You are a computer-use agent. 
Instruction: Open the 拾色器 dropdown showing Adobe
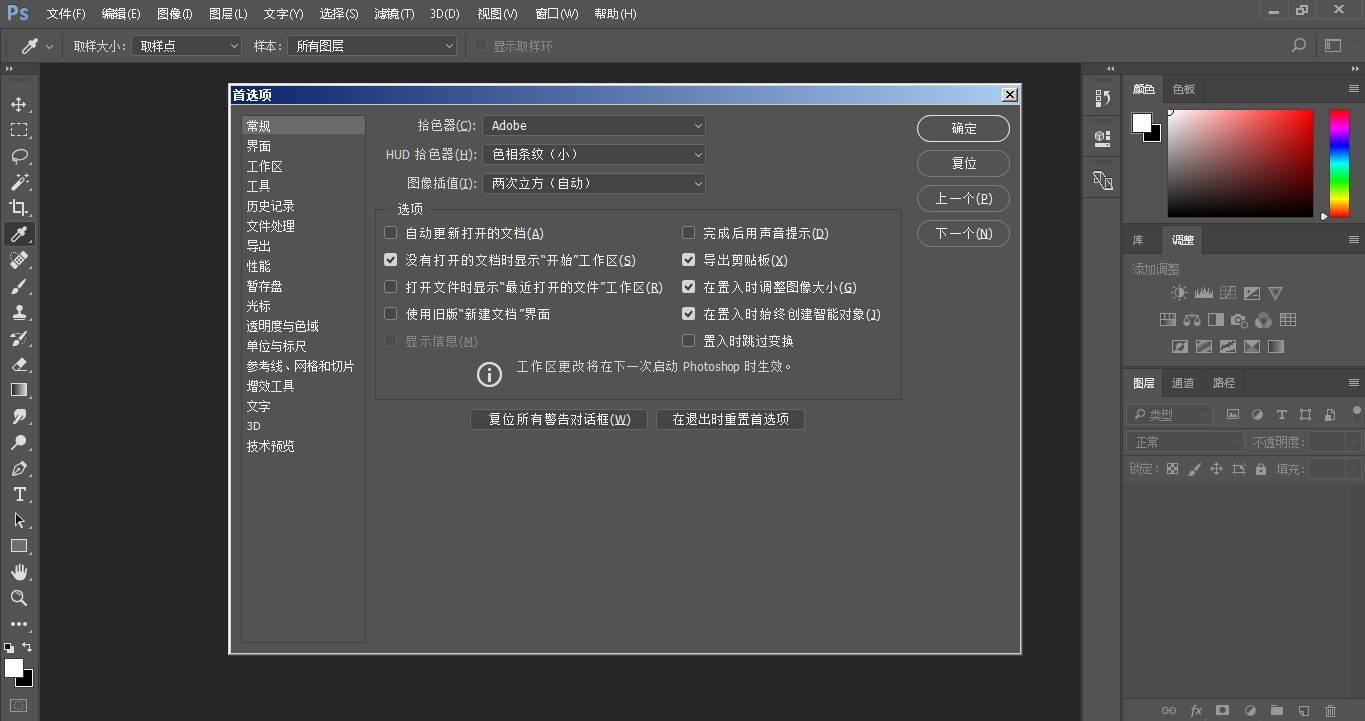594,126
